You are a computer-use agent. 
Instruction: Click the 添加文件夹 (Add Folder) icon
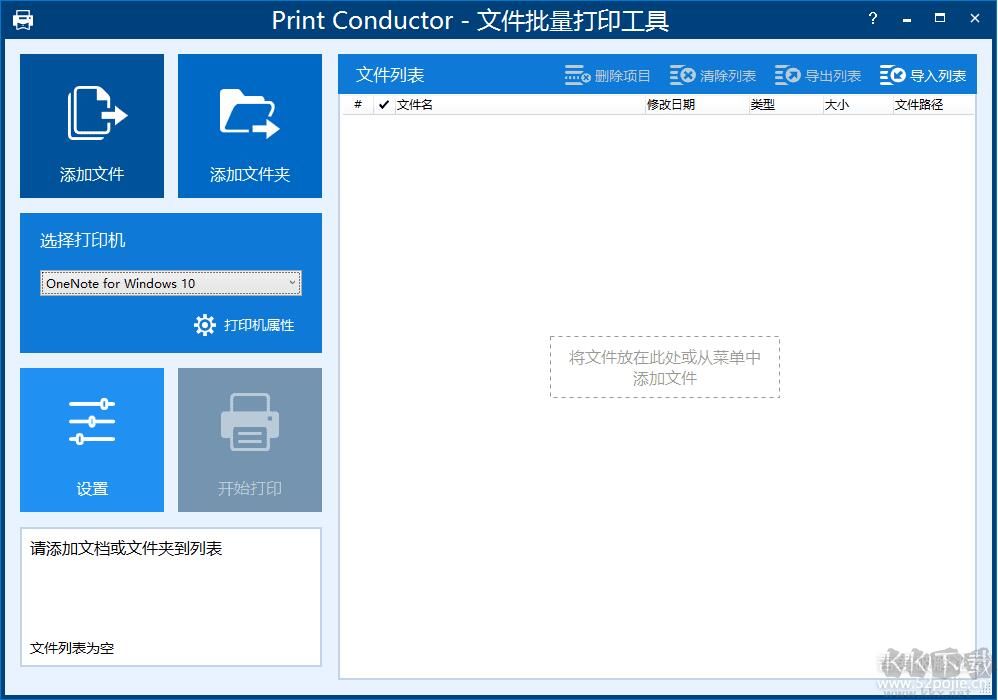pyautogui.click(x=249, y=110)
